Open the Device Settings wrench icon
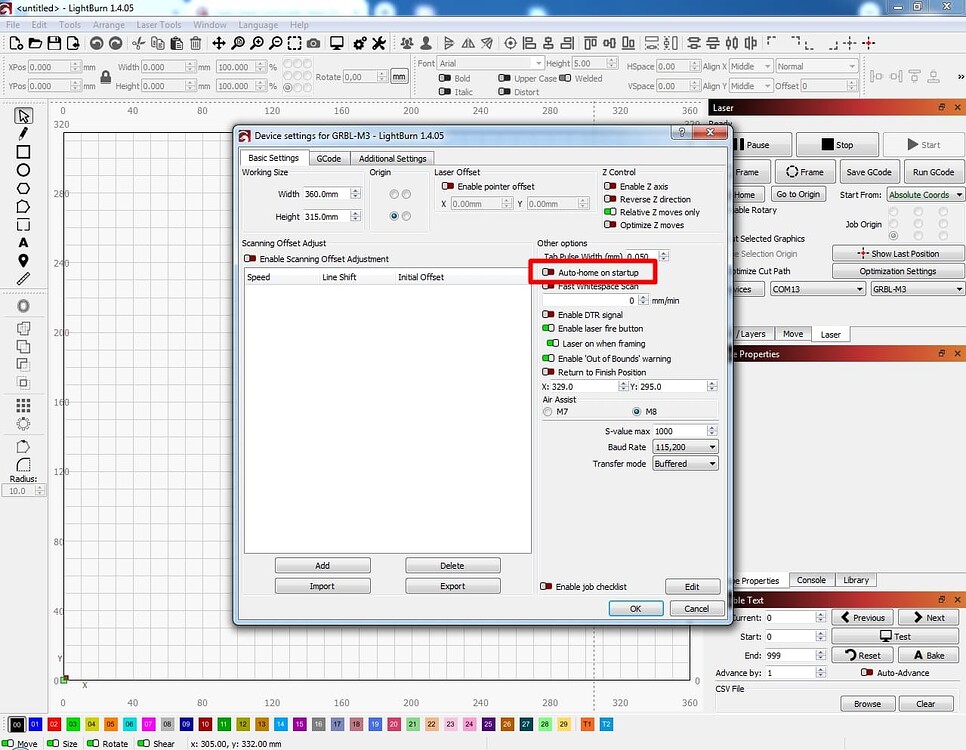966x750 pixels. (377, 44)
